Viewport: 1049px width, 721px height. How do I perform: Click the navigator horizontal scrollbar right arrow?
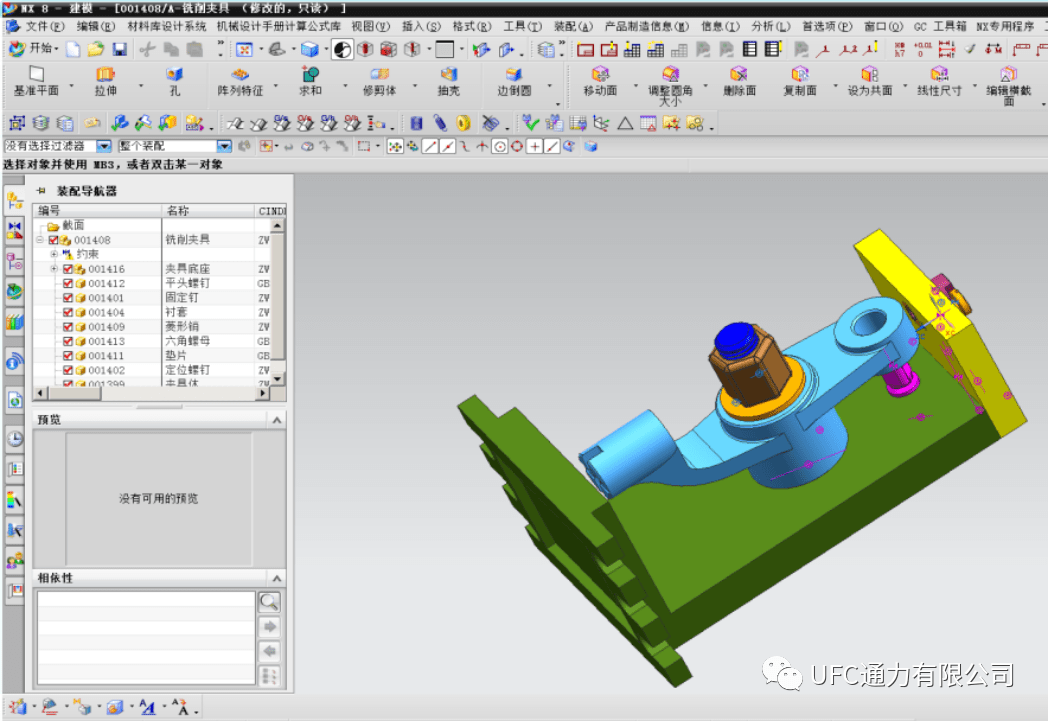pos(265,394)
